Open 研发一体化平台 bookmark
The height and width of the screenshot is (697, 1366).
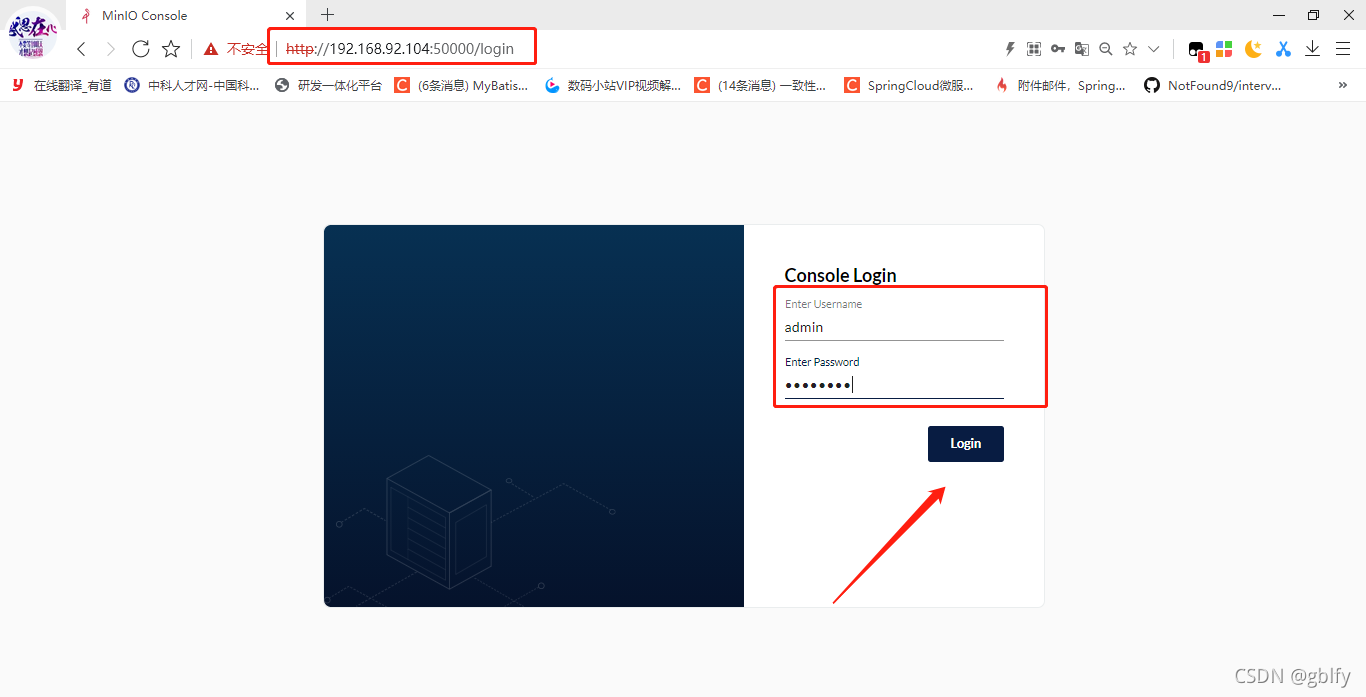click(329, 86)
